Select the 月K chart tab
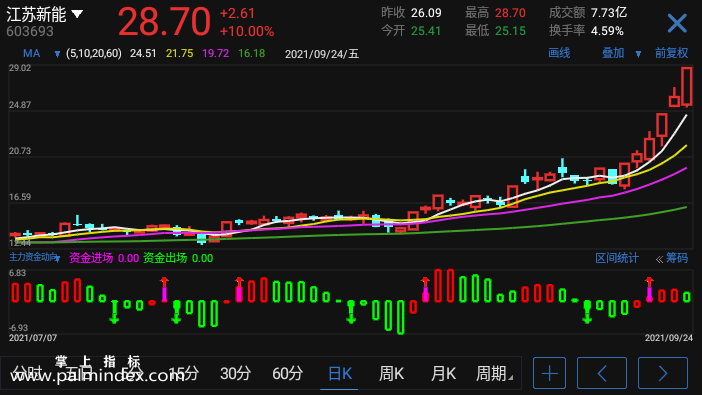This screenshot has height=395, width=702. click(443, 373)
